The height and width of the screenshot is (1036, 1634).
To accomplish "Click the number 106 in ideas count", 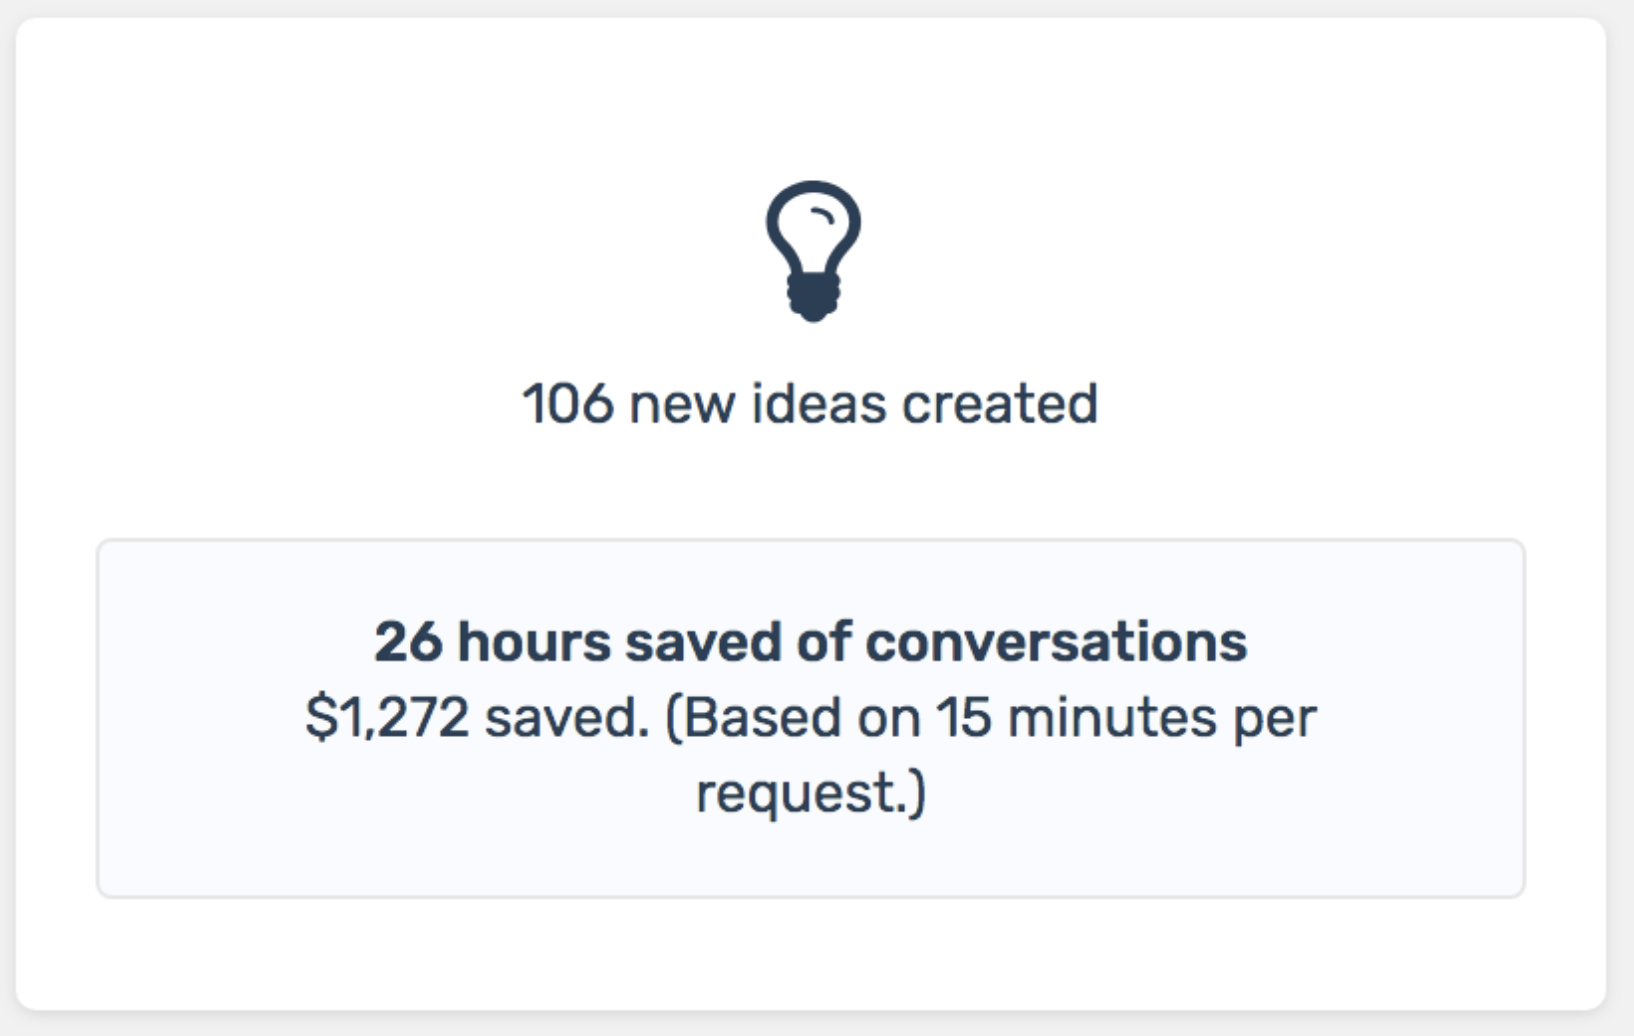I will [x=568, y=404].
